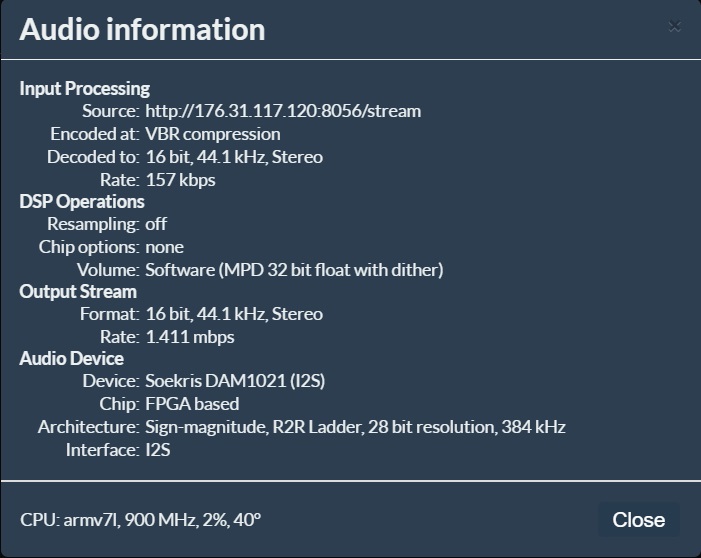The width and height of the screenshot is (701, 558).
Task: Click the 157 kbps rate value
Action: [x=180, y=180]
